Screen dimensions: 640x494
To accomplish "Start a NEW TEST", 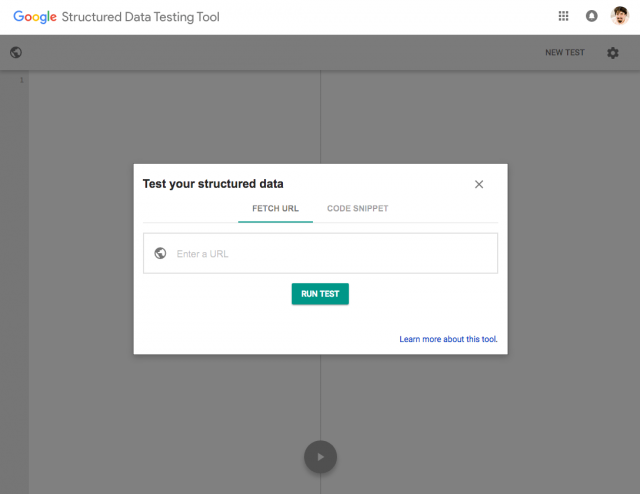I will [565, 53].
